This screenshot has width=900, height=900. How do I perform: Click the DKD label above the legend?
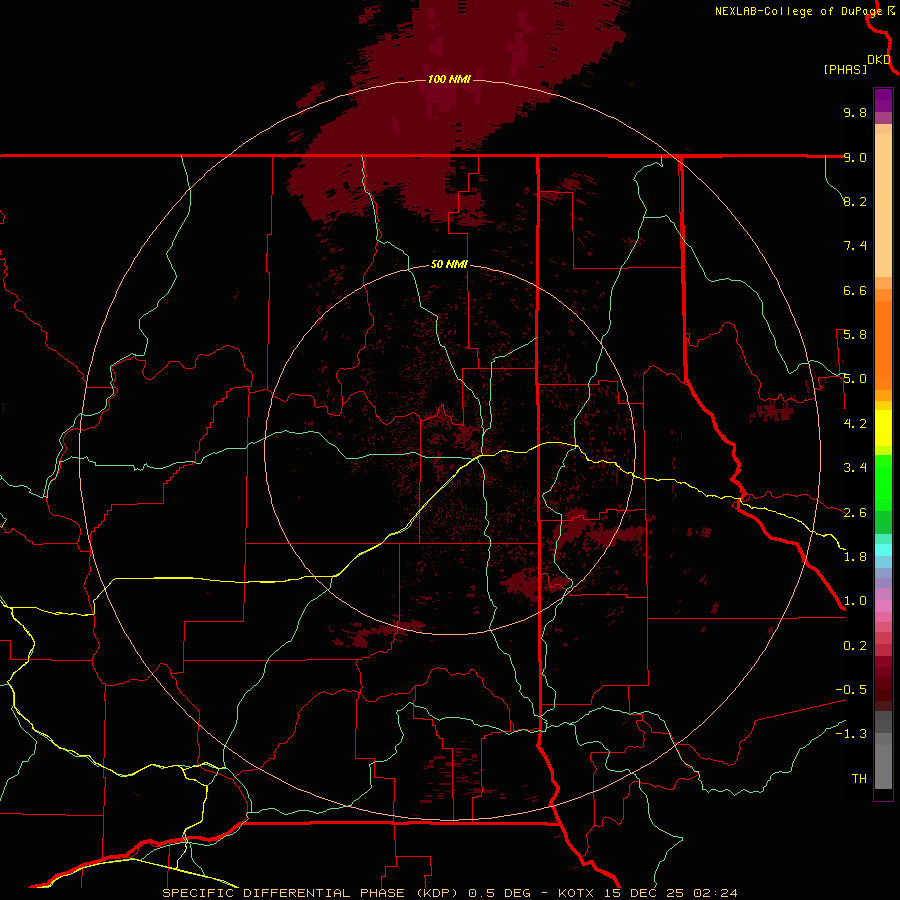tap(879, 60)
